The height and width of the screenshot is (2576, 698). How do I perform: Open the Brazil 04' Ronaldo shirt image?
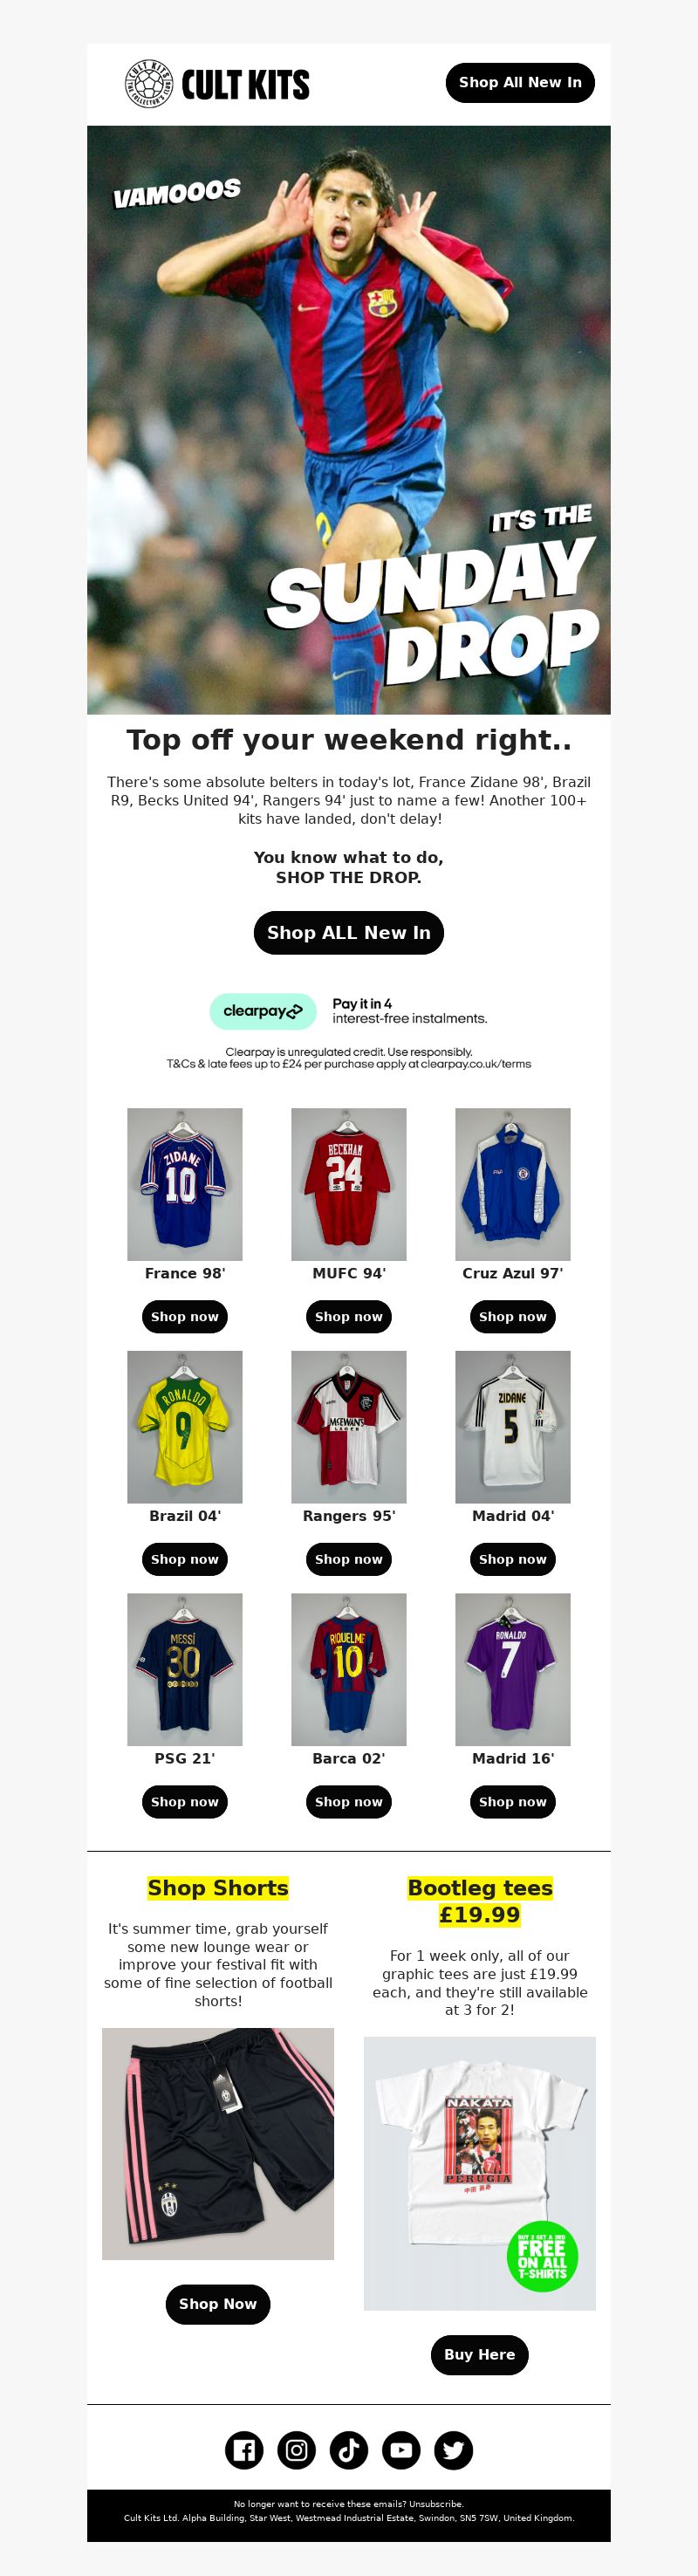click(185, 1427)
